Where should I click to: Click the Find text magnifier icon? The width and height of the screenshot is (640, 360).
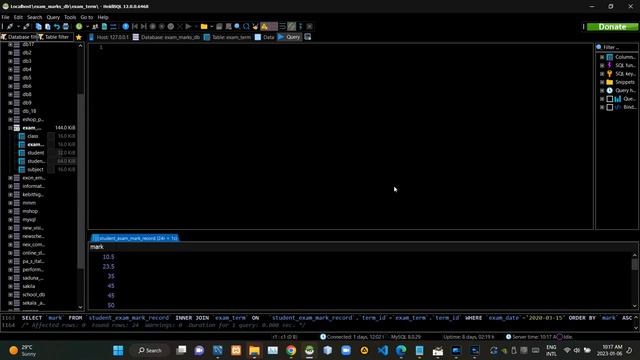click(x=237, y=27)
